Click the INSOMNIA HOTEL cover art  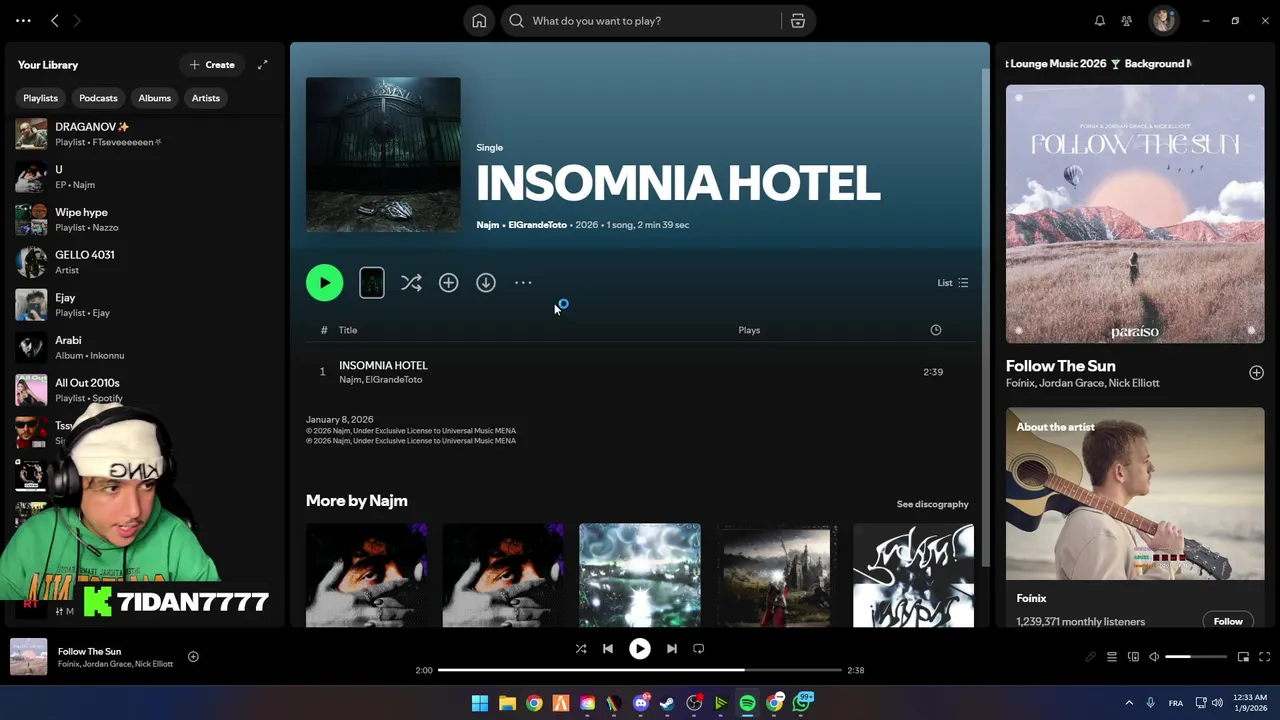(x=383, y=155)
